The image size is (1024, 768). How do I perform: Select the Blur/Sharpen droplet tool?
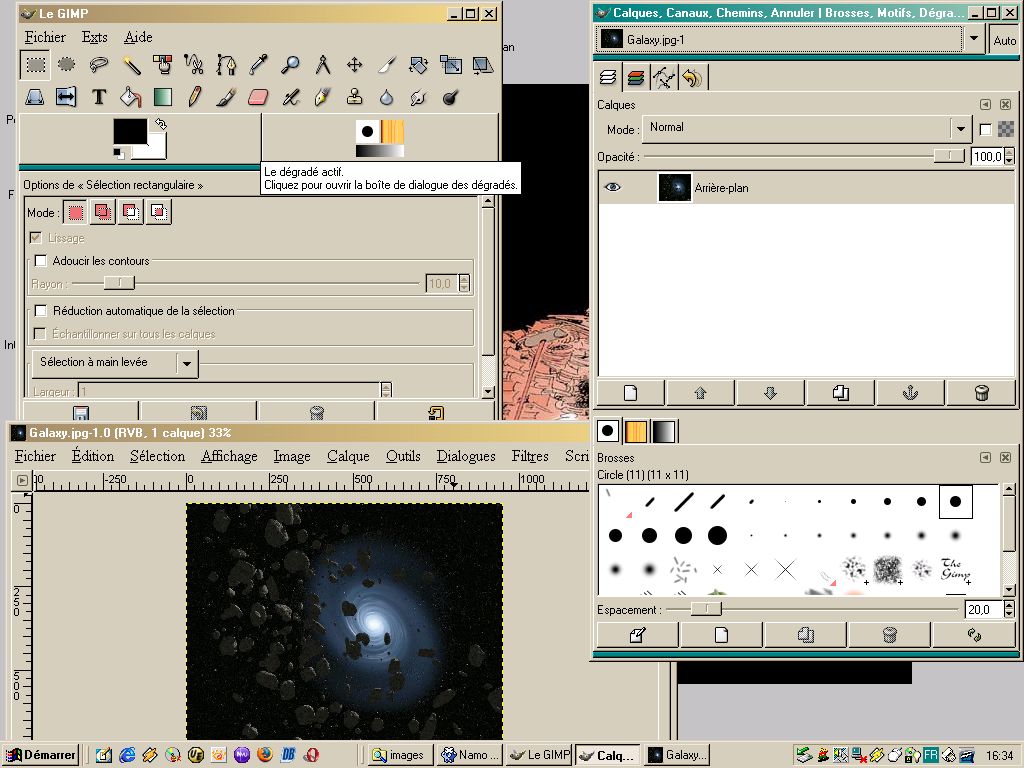pyautogui.click(x=387, y=97)
